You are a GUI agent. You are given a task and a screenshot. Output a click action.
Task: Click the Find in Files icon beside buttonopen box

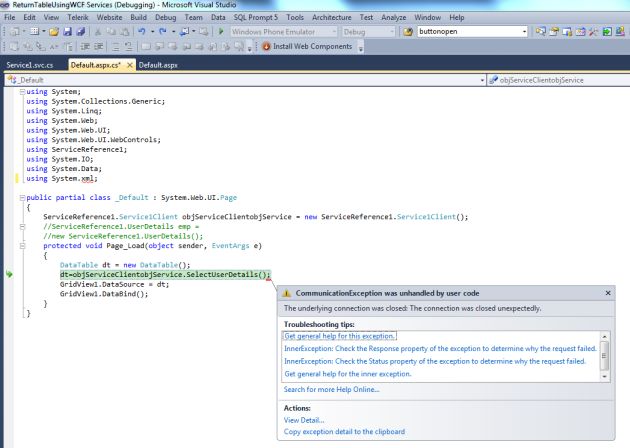(x=408, y=32)
